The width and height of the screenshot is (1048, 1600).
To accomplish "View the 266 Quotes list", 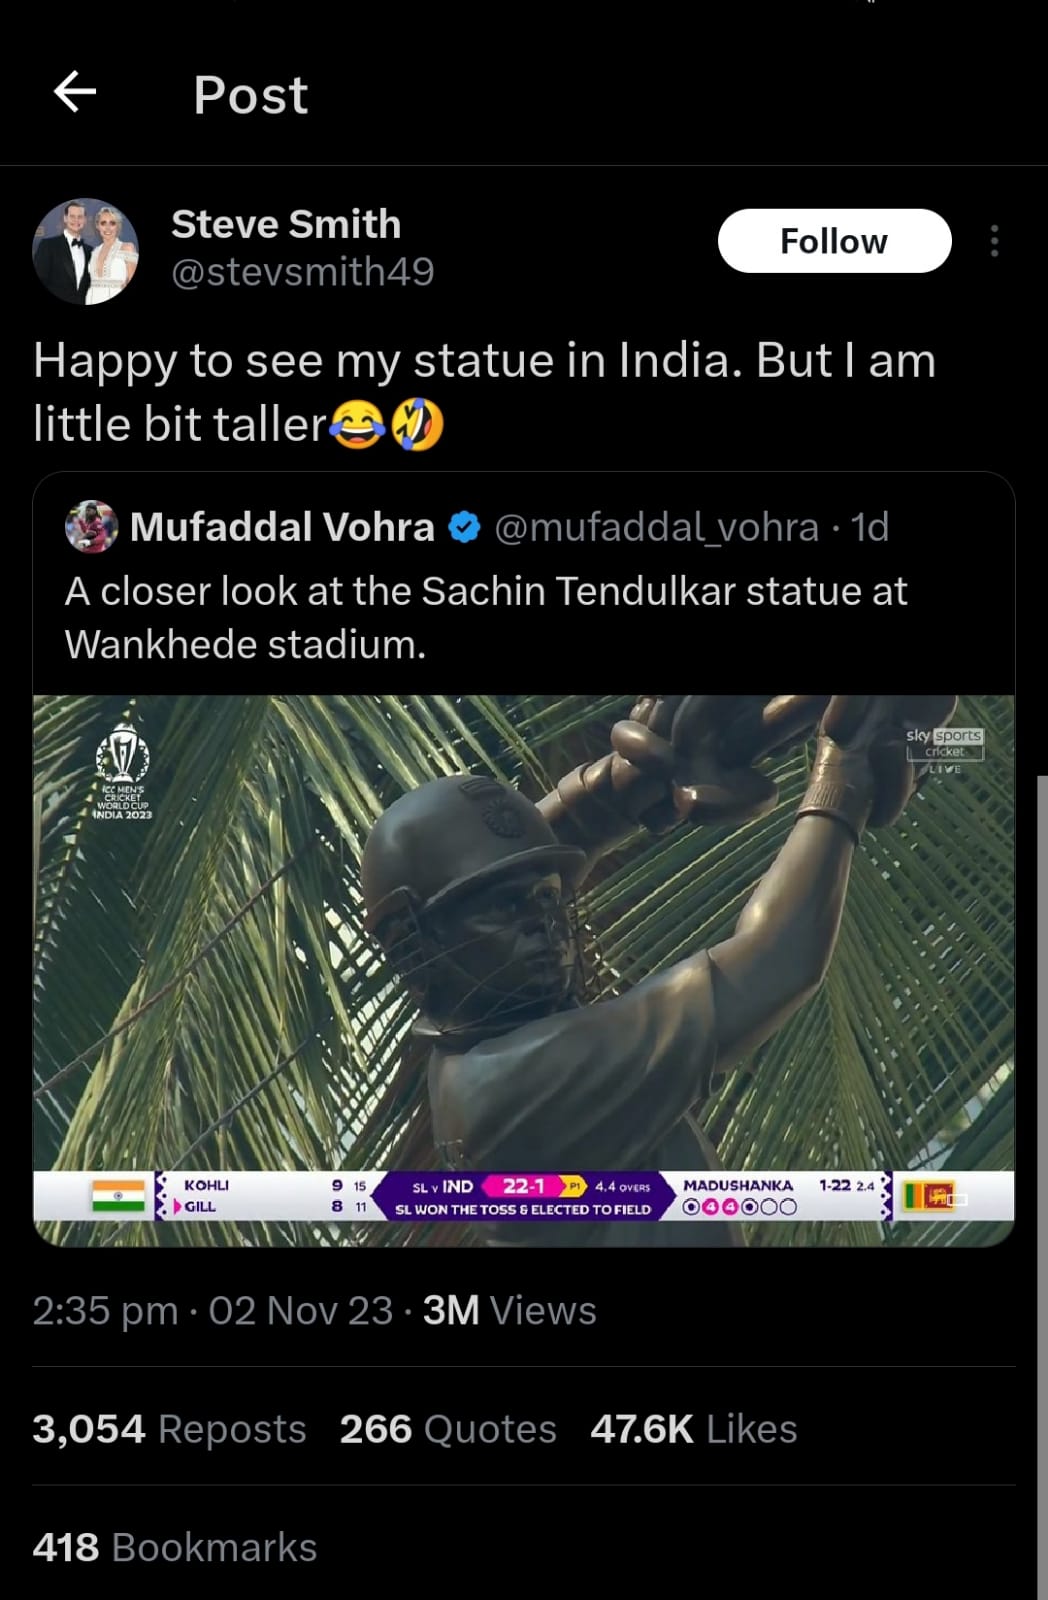I will (x=447, y=1429).
